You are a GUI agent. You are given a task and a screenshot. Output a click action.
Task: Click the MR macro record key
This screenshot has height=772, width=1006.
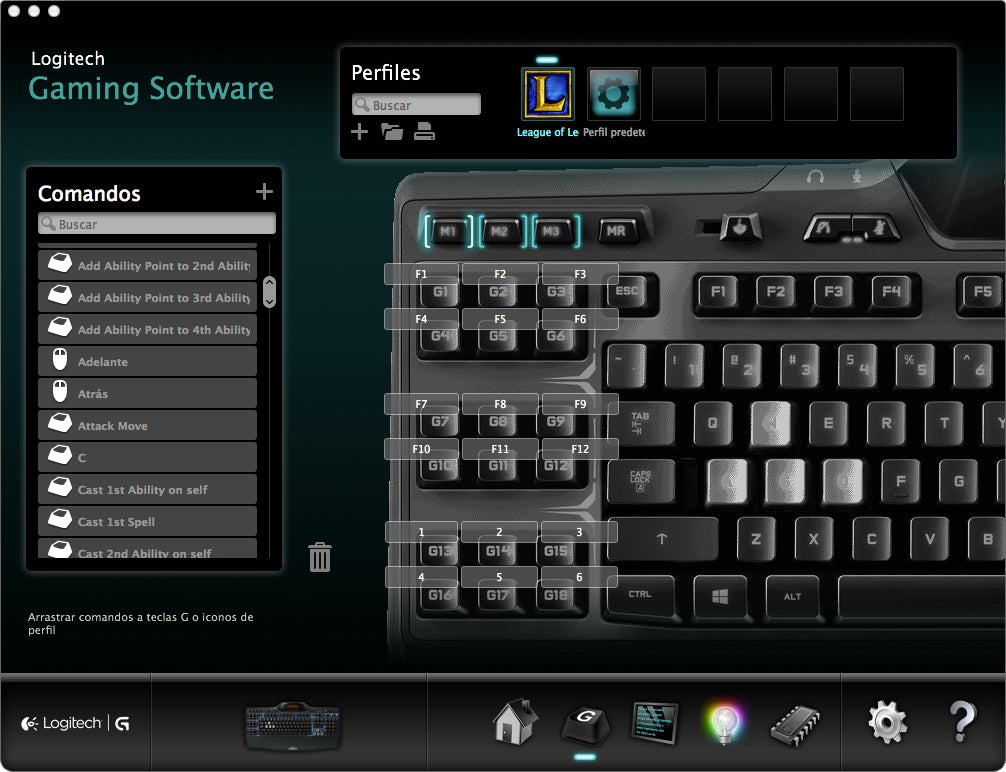616,230
